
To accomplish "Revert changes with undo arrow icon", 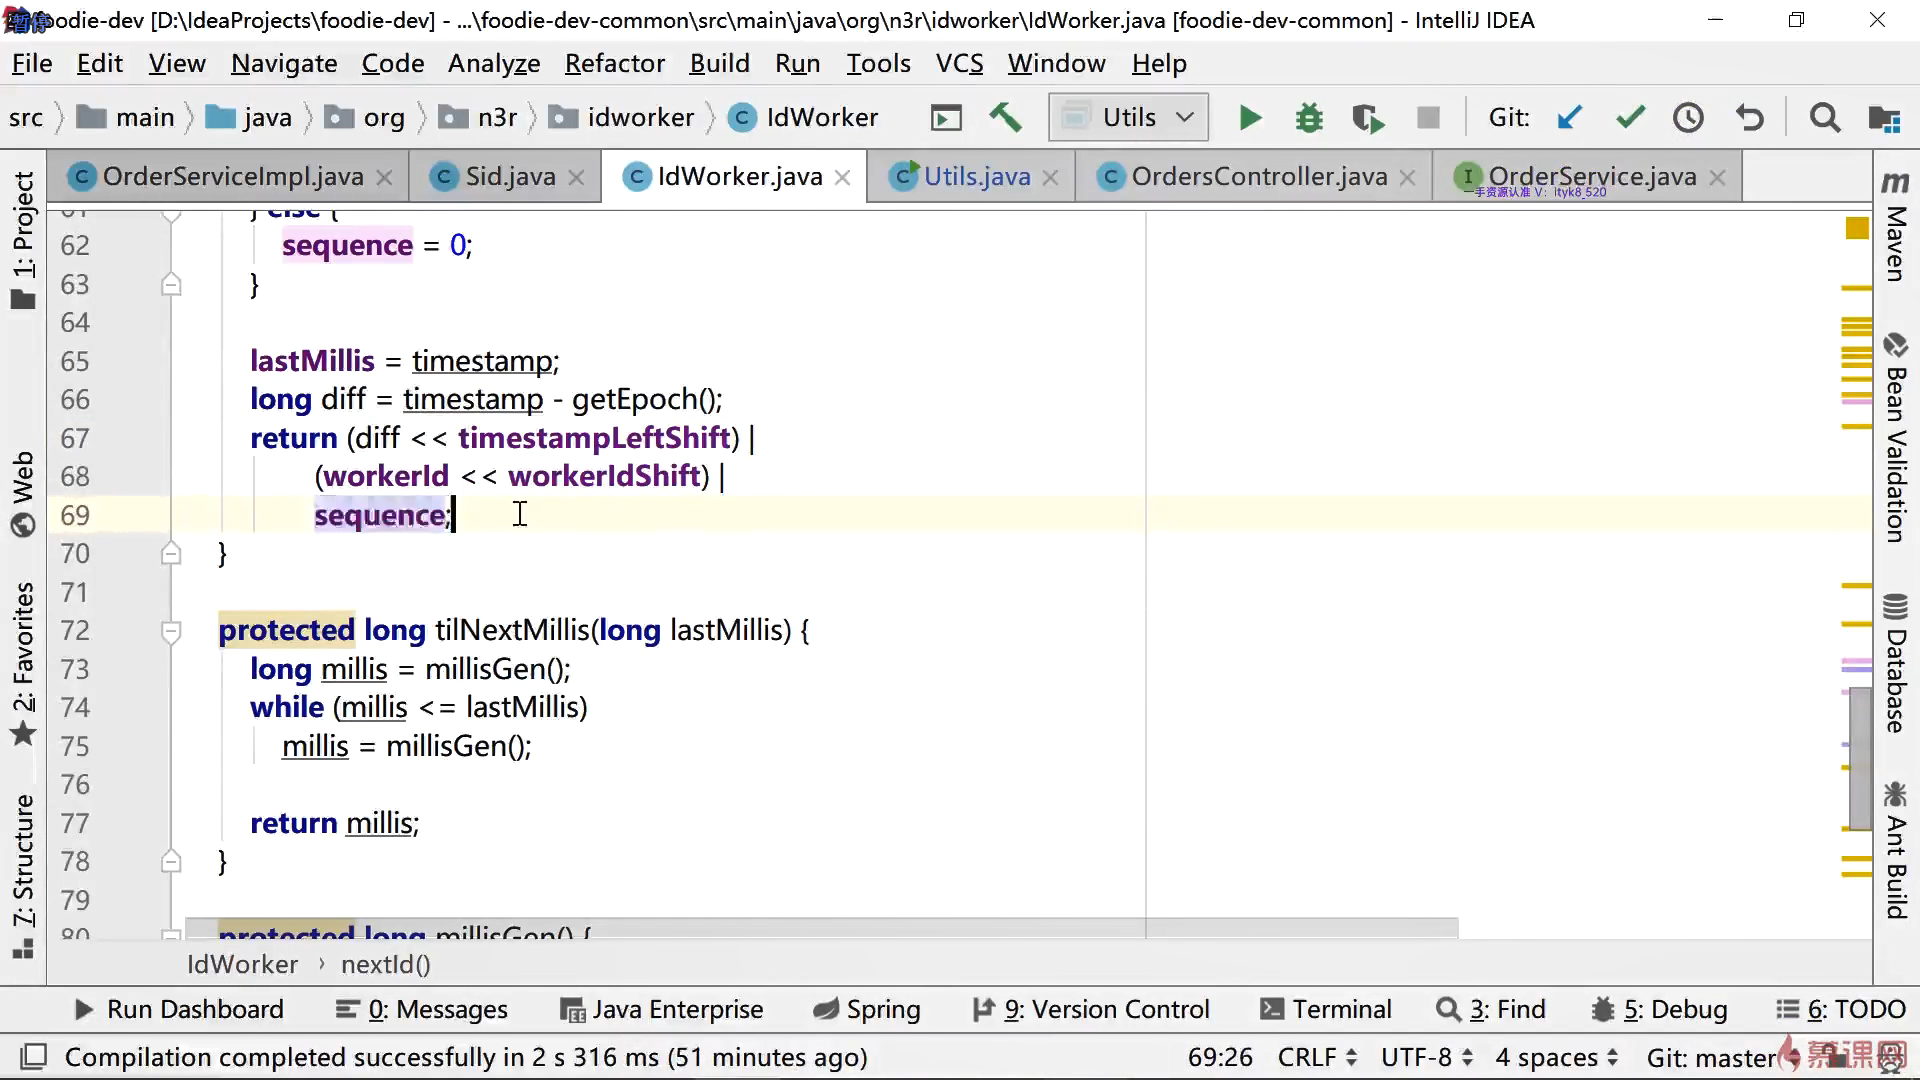I will coord(1749,118).
